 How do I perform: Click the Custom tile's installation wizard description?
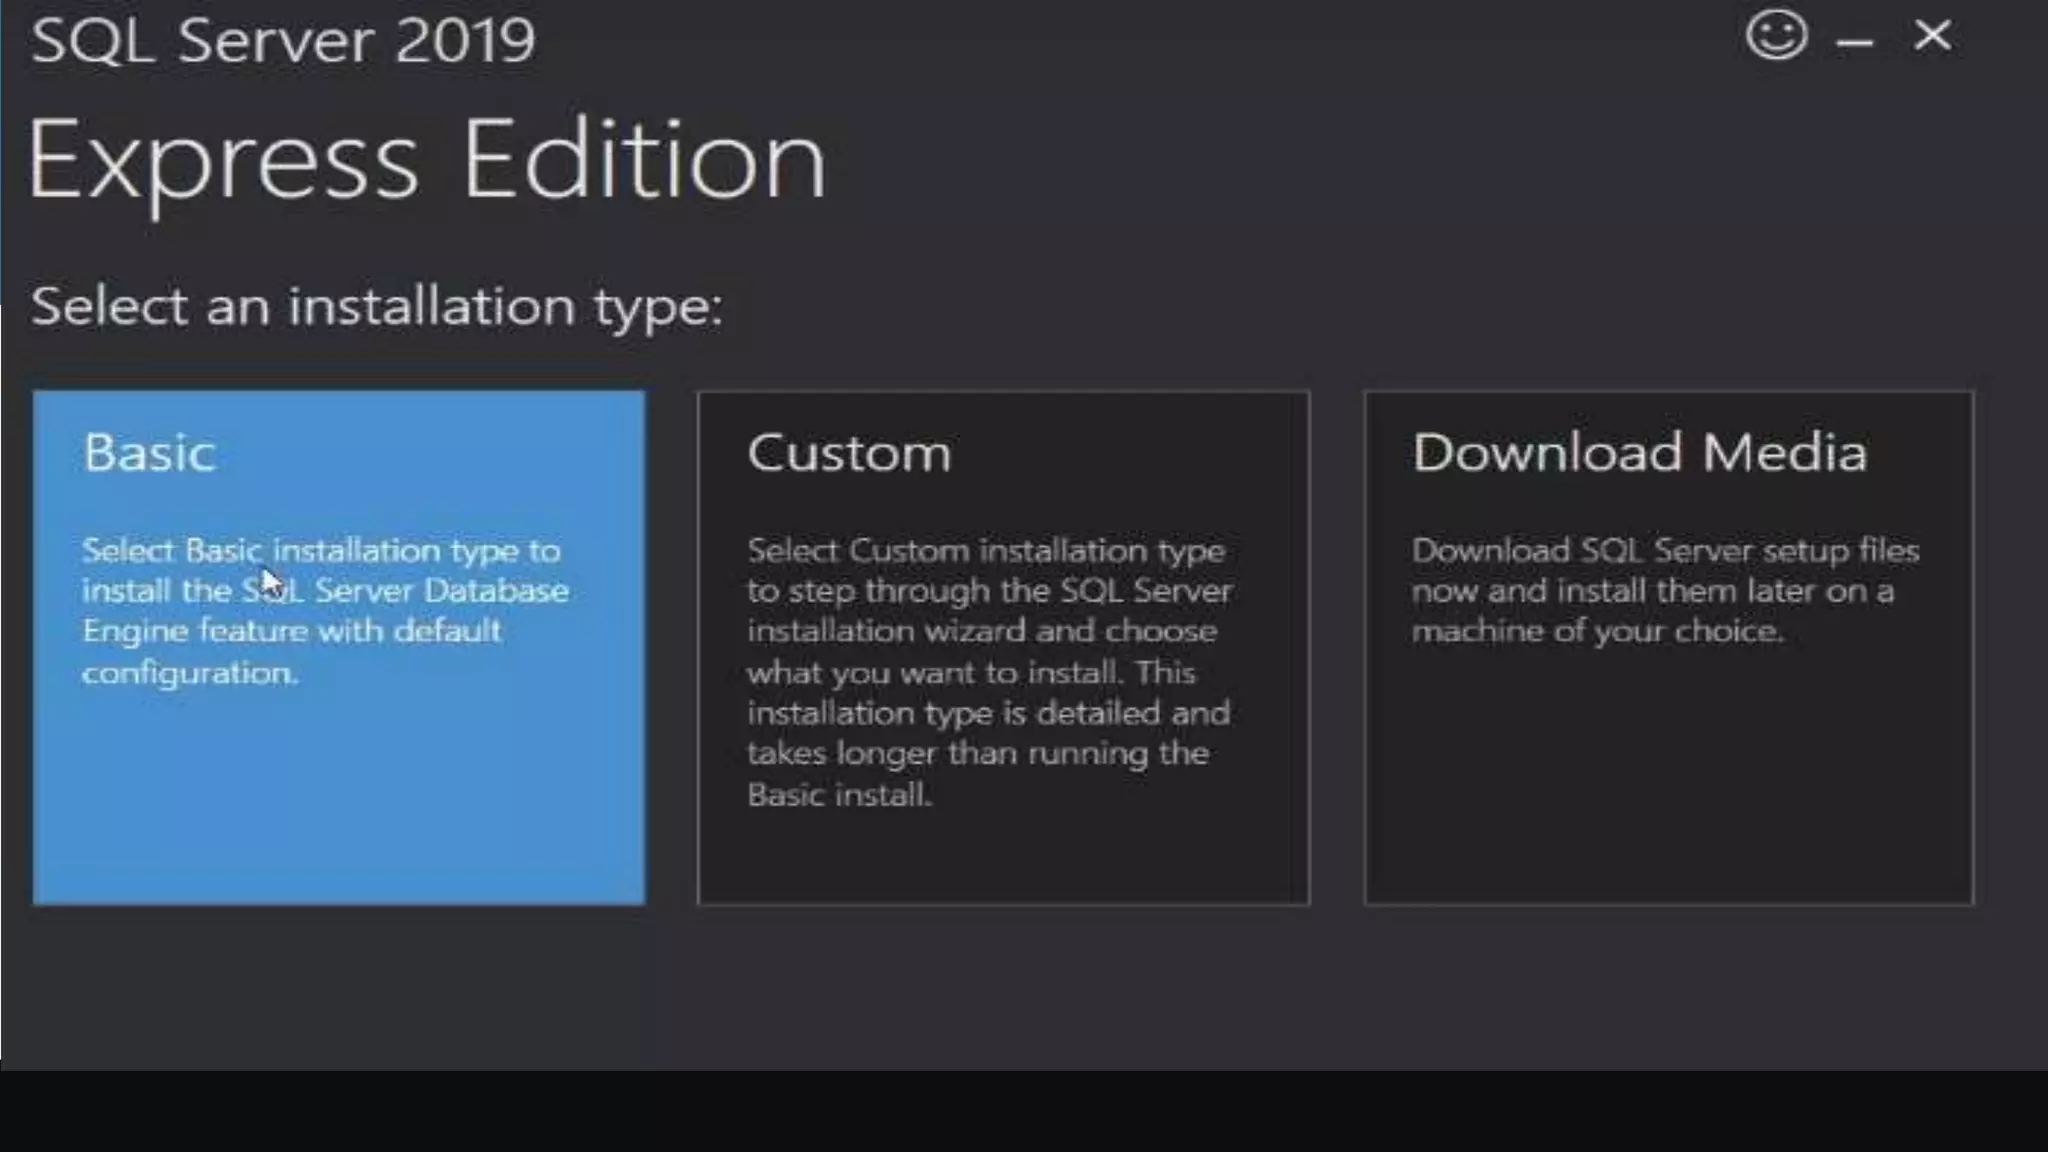[990, 672]
